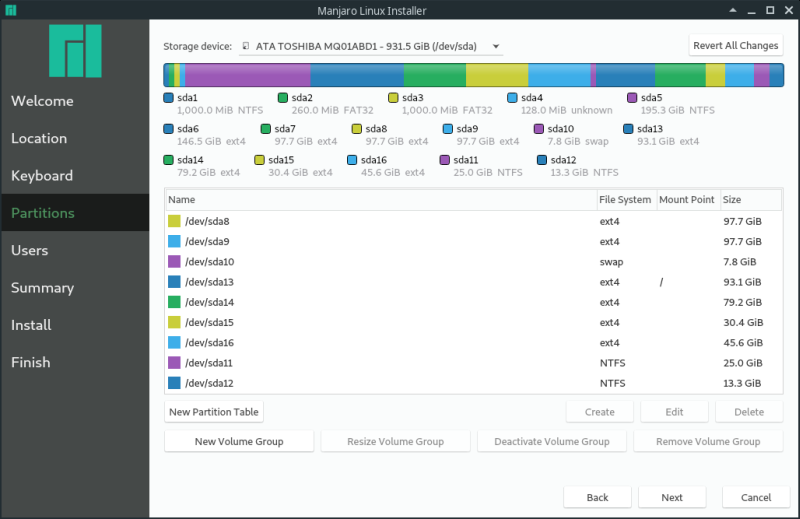Select the Summary step in sidebar
Screen dimensions: 800x519
75,287
